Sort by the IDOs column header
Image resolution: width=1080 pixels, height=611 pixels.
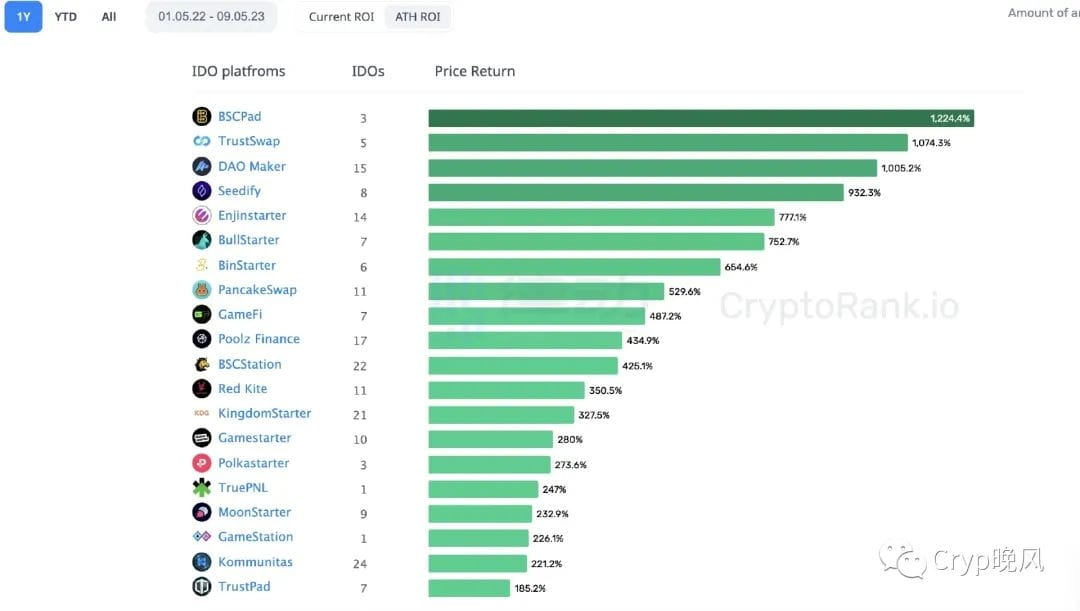[368, 71]
